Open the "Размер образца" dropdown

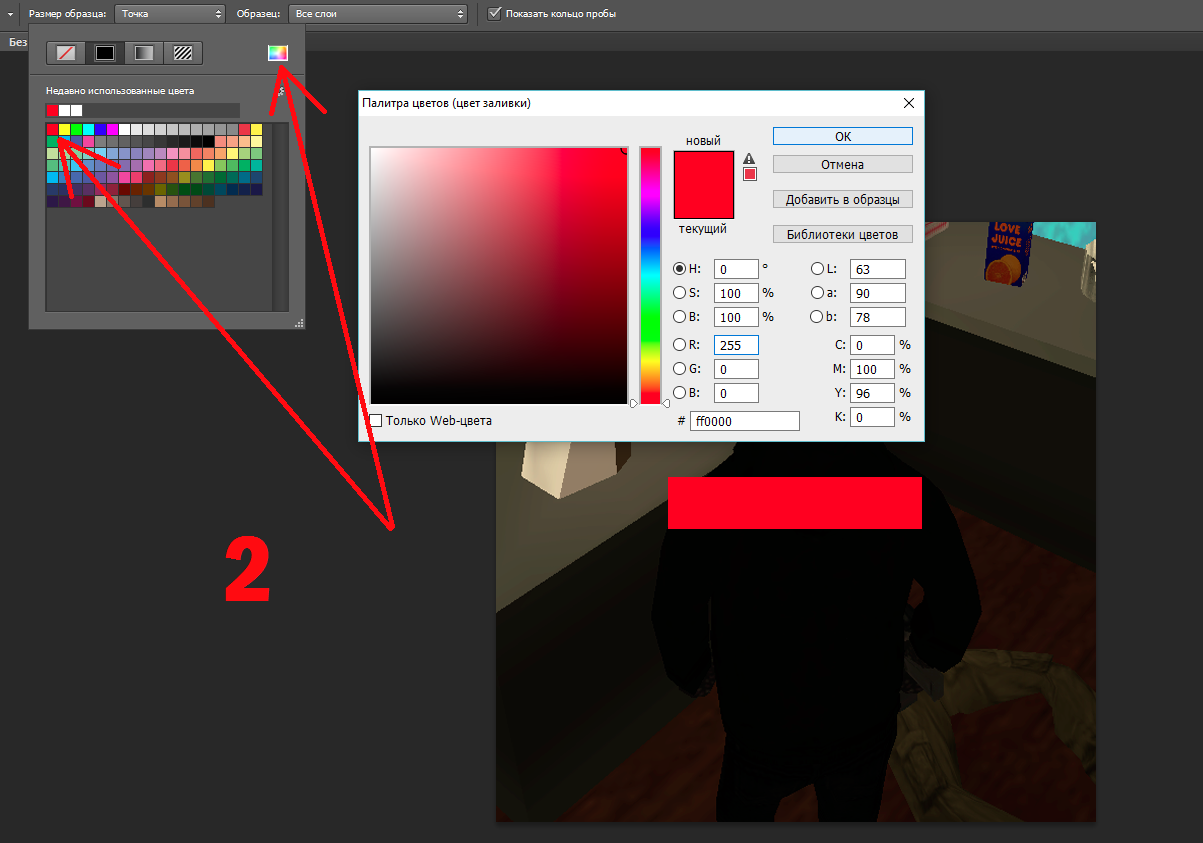pos(170,14)
